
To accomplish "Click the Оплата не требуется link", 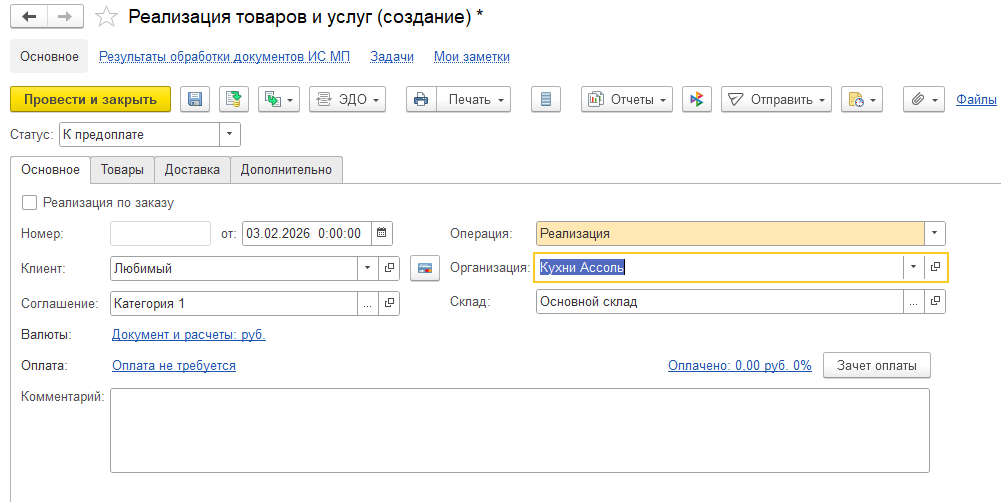I will click(x=174, y=366).
